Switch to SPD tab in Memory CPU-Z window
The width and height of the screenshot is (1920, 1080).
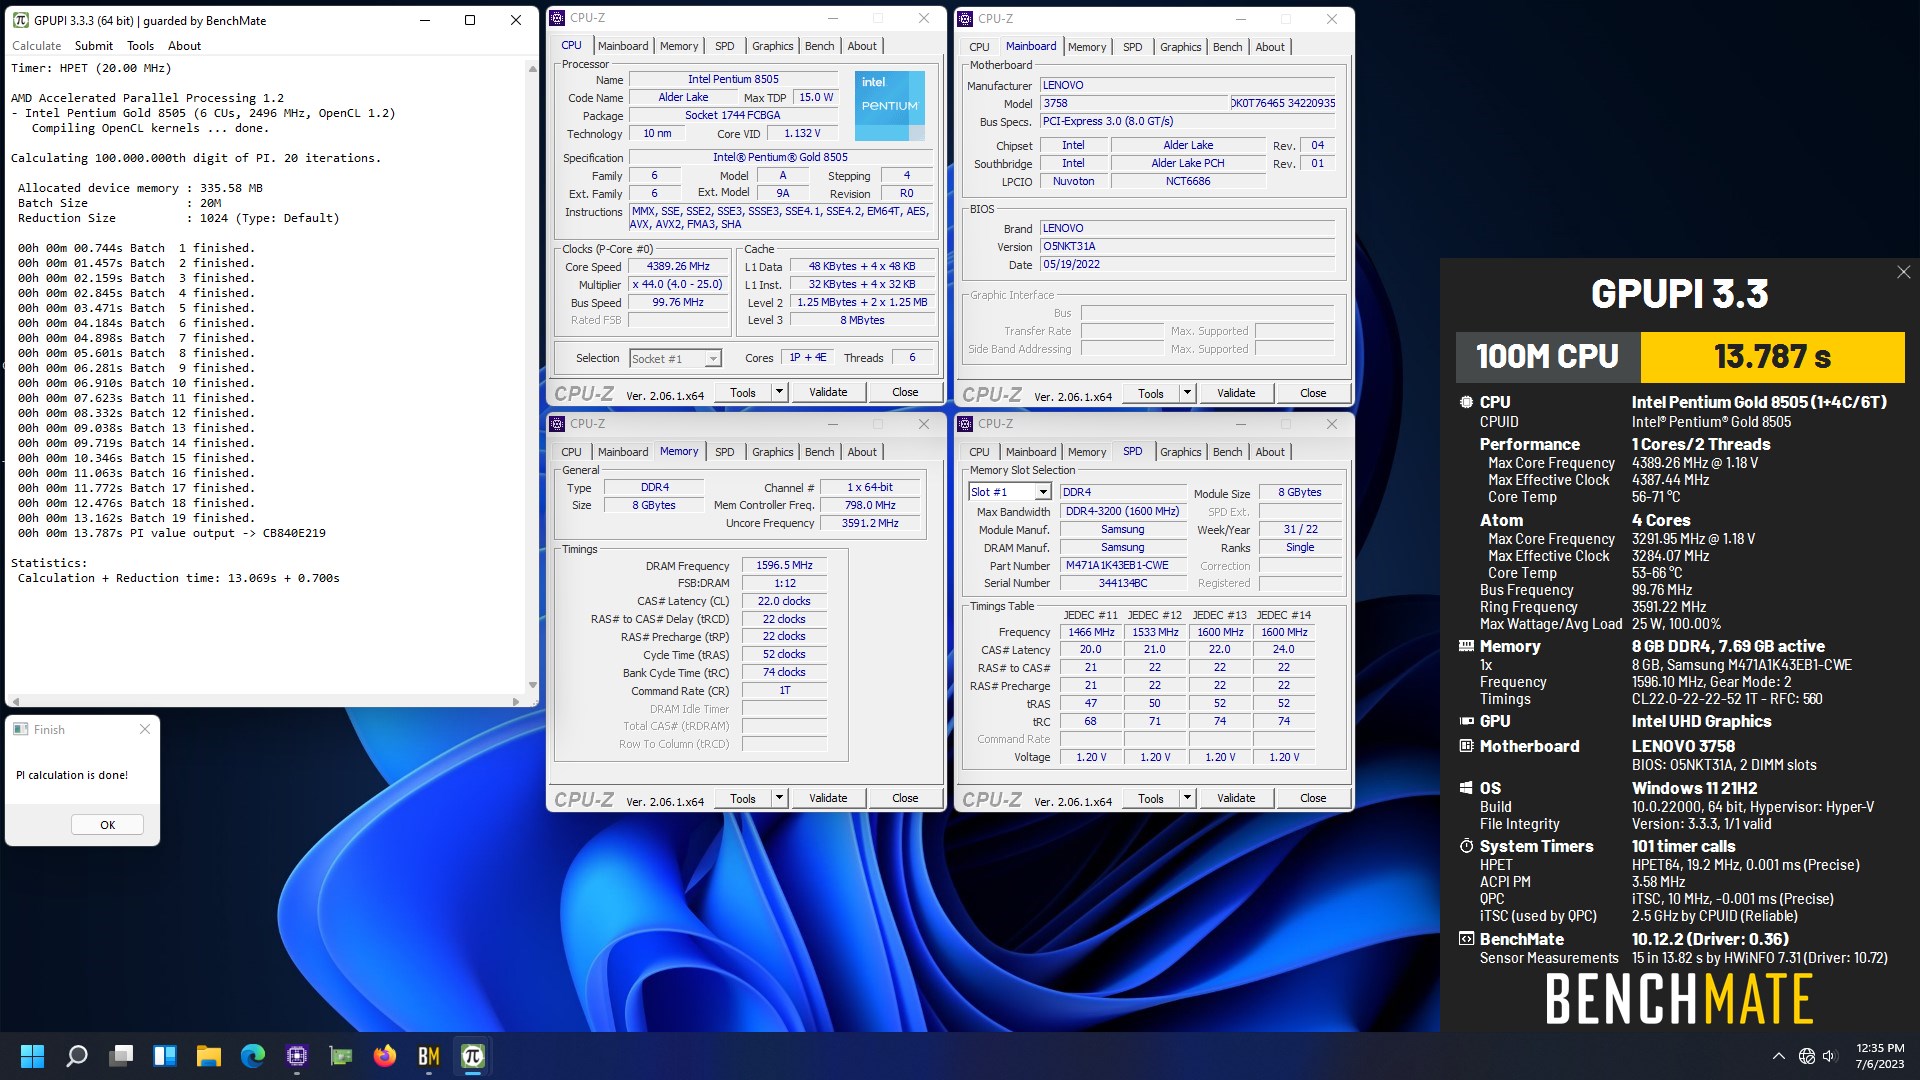pos(724,452)
